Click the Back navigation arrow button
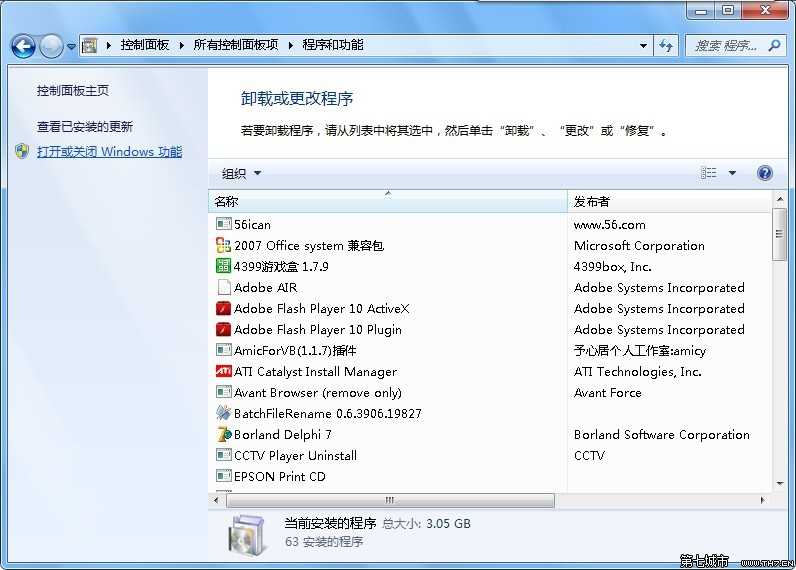The width and height of the screenshot is (796, 570). [23, 47]
